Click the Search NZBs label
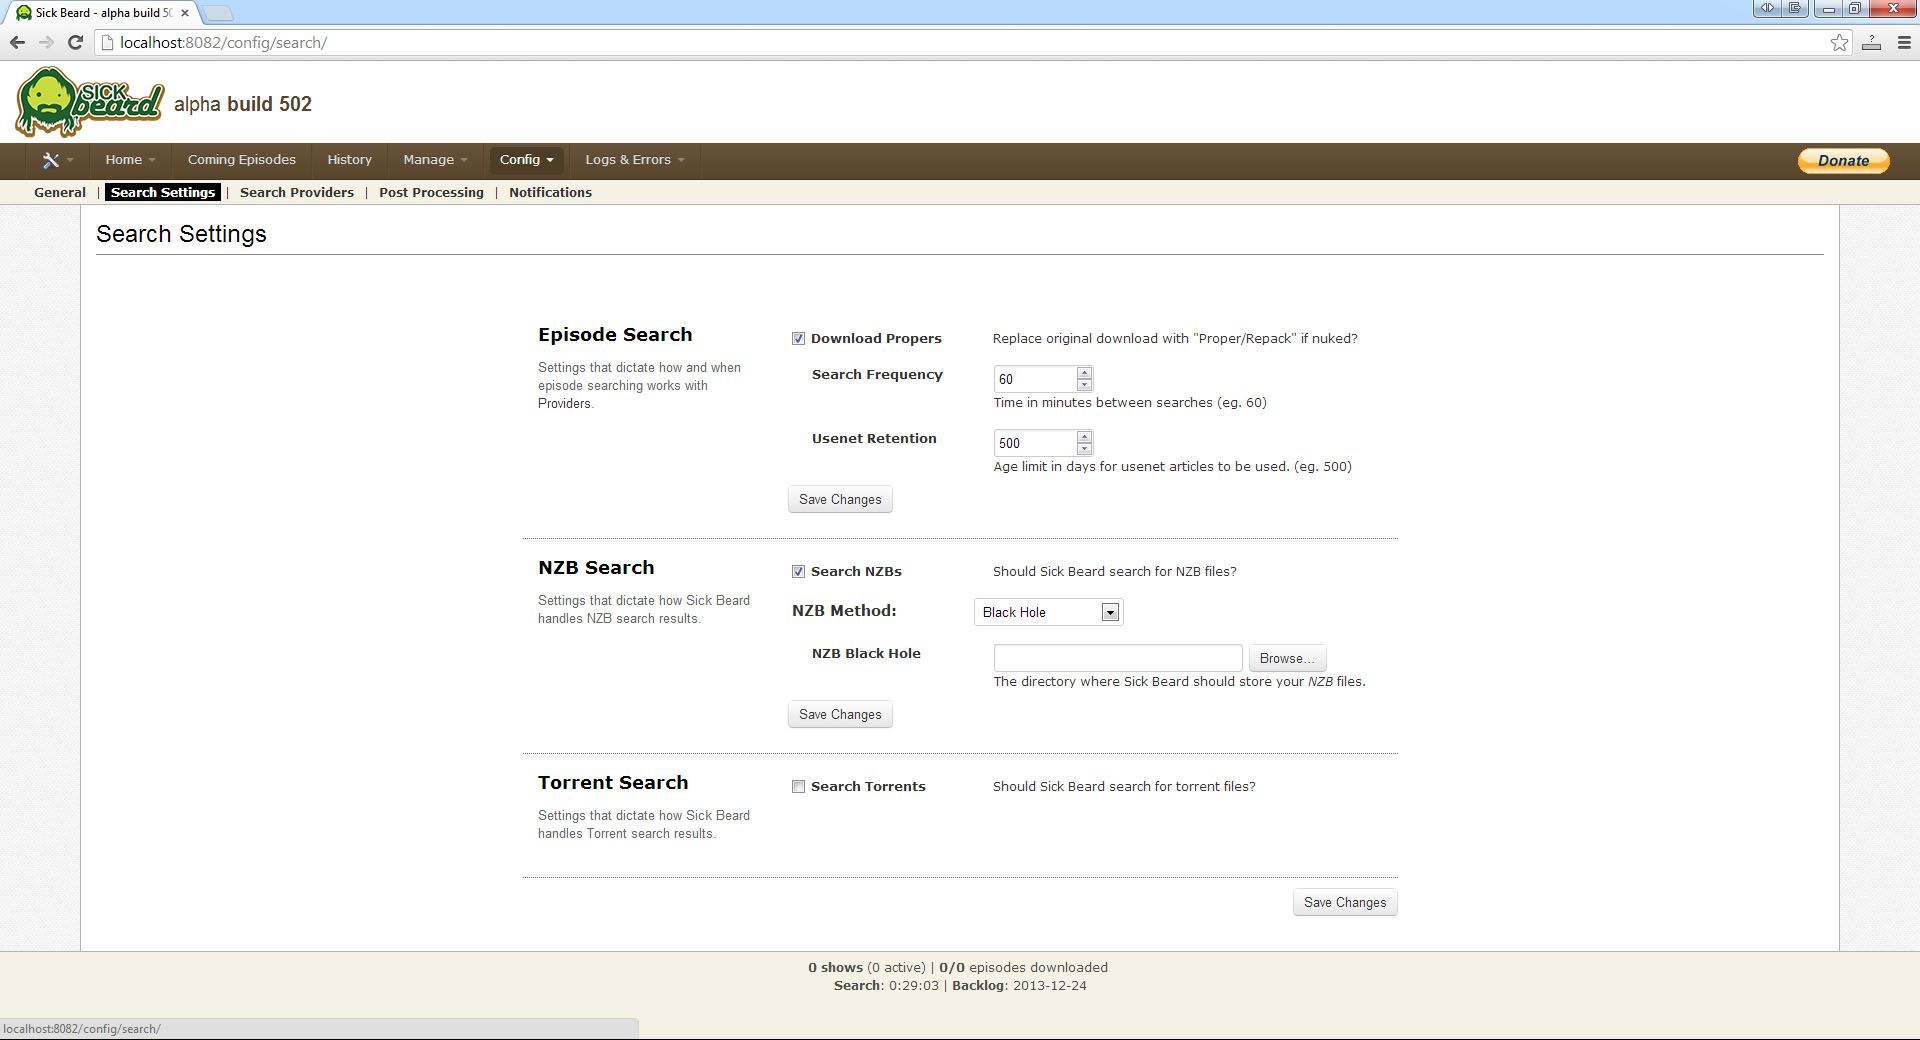This screenshot has width=1920, height=1040. (x=856, y=572)
